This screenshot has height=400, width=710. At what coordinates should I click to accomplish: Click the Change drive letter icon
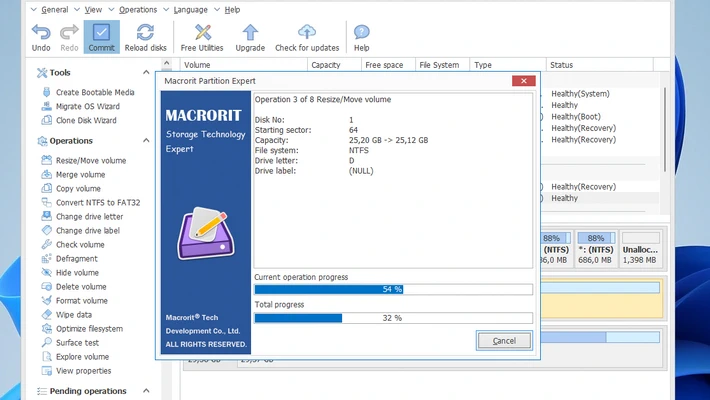(46, 216)
